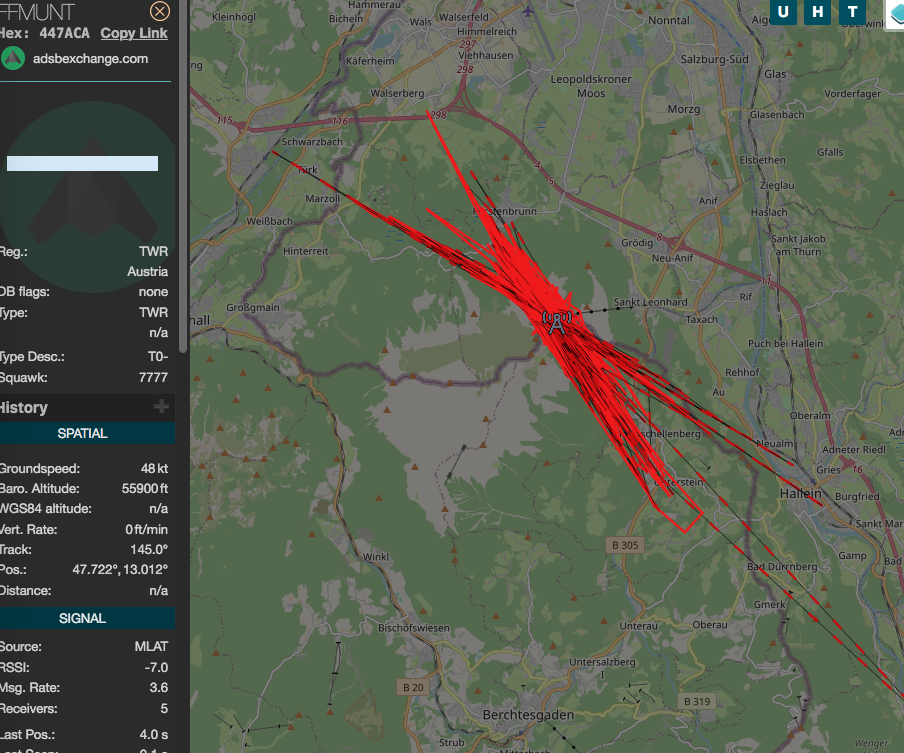This screenshot has height=753, width=904.
Task: Click the squawk value 7777
Action: tap(153, 378)
